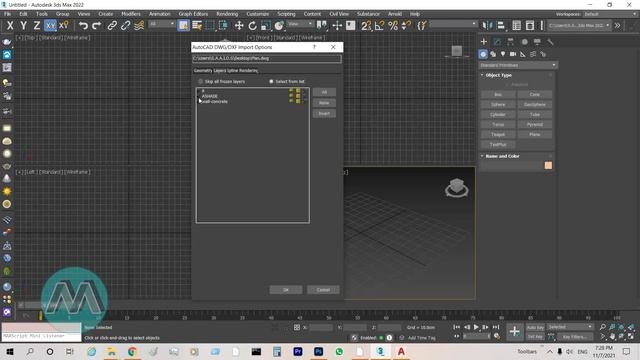Toggle the Percent Snap icon
This screenshot has width=640, height=360.
393,26
